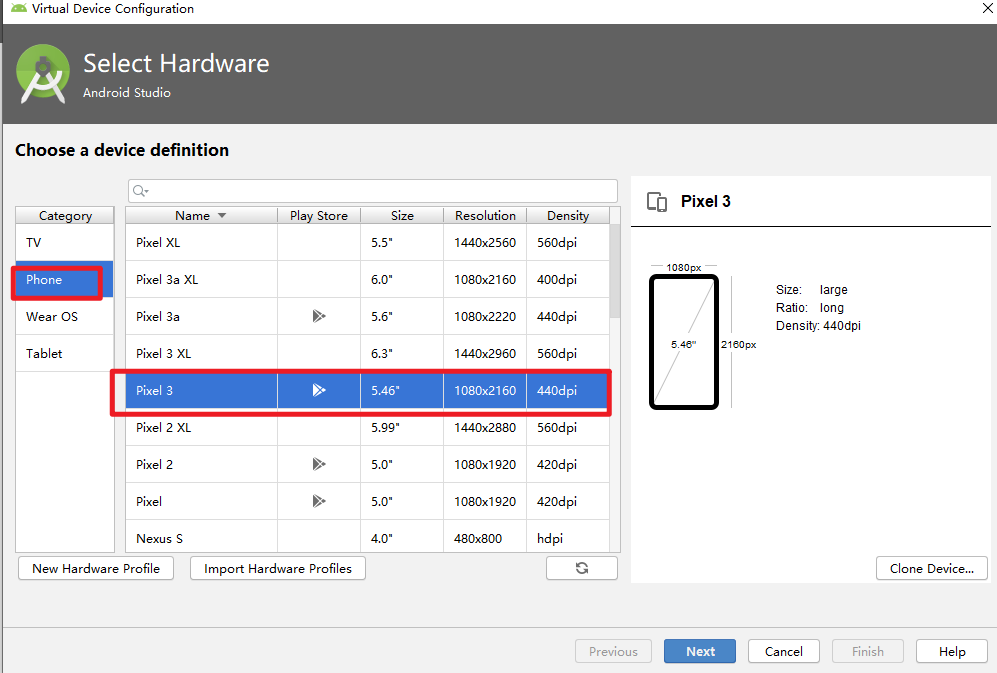Image resolution: width=997 pixels, height=673 pixels.
Task: Select the Nexus S device row
Action: 367,538
